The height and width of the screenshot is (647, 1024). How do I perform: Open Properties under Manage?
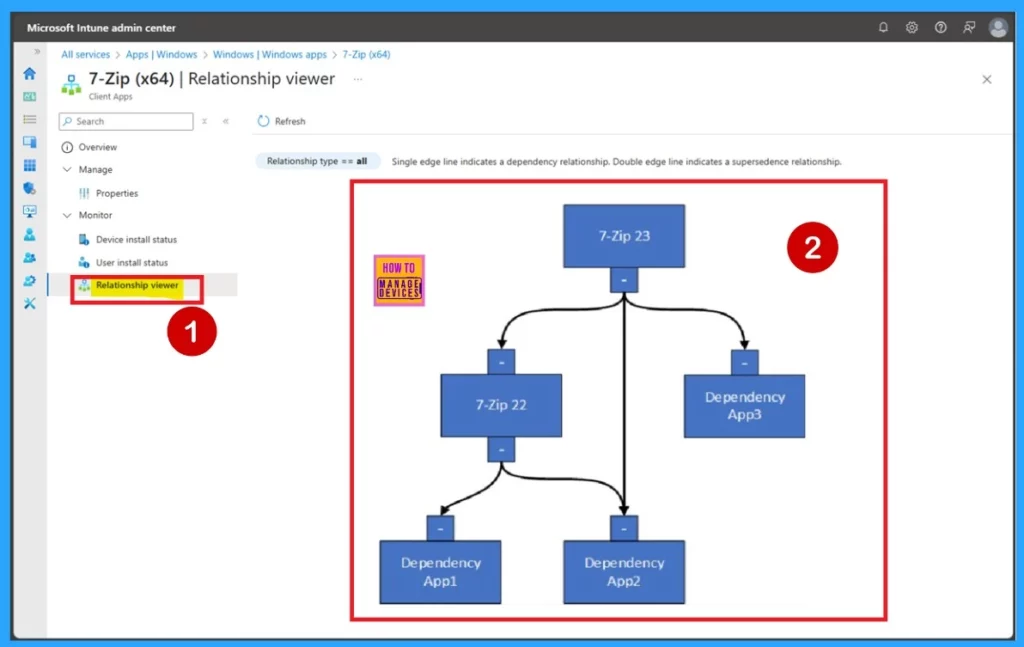pyautogui.click(x=116, y=193)
